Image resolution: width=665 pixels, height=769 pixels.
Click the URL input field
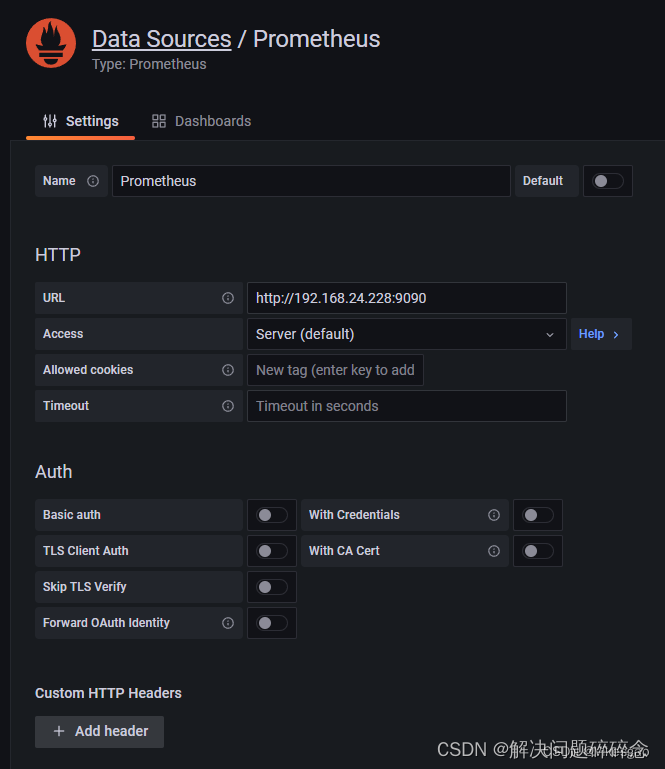point(407,298)
